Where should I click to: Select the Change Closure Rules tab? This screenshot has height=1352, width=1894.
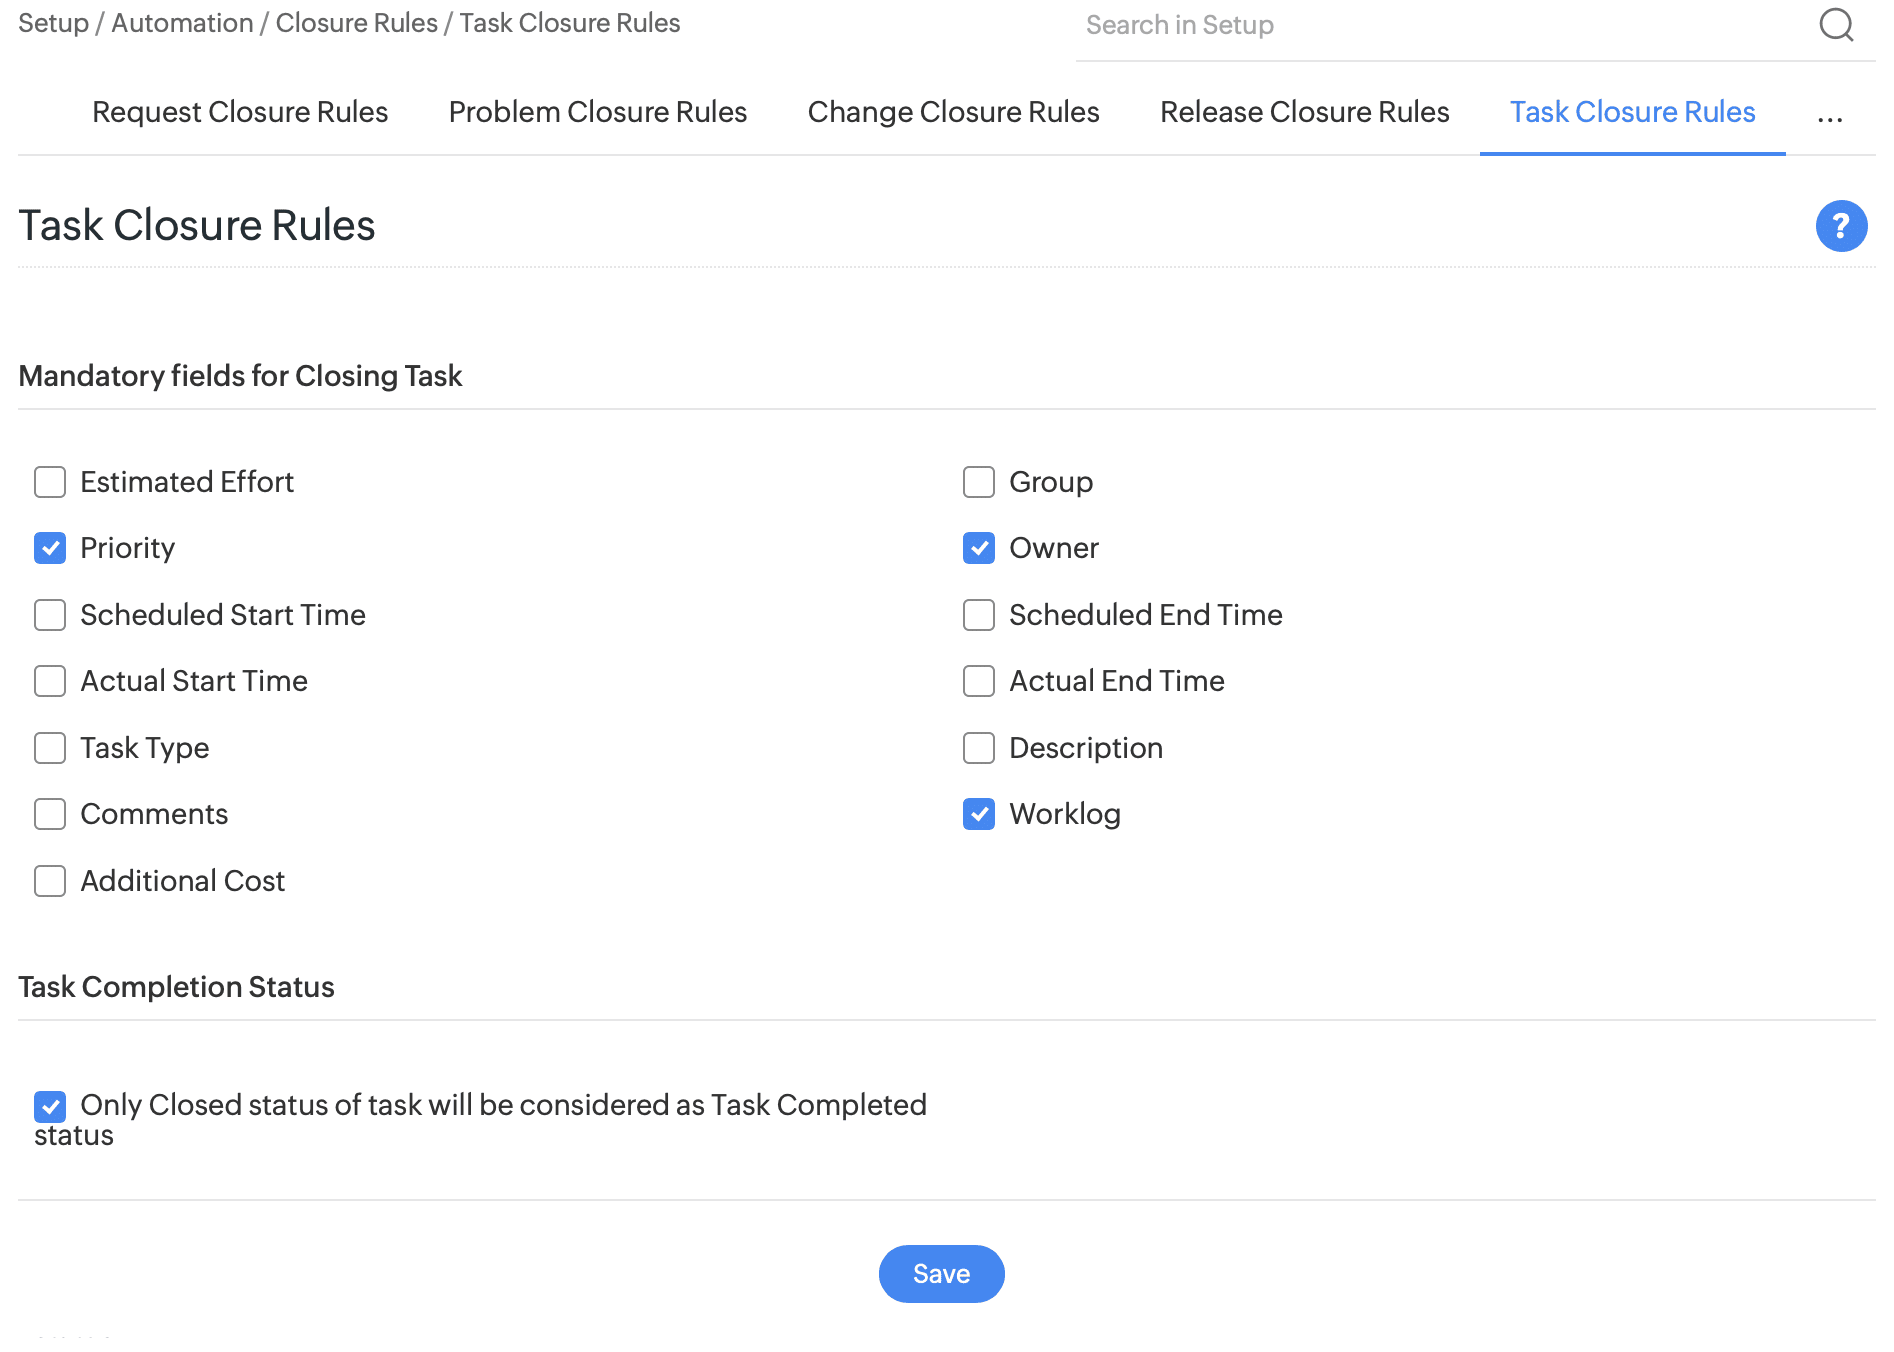pyautogui.click(x=953, y=112)
